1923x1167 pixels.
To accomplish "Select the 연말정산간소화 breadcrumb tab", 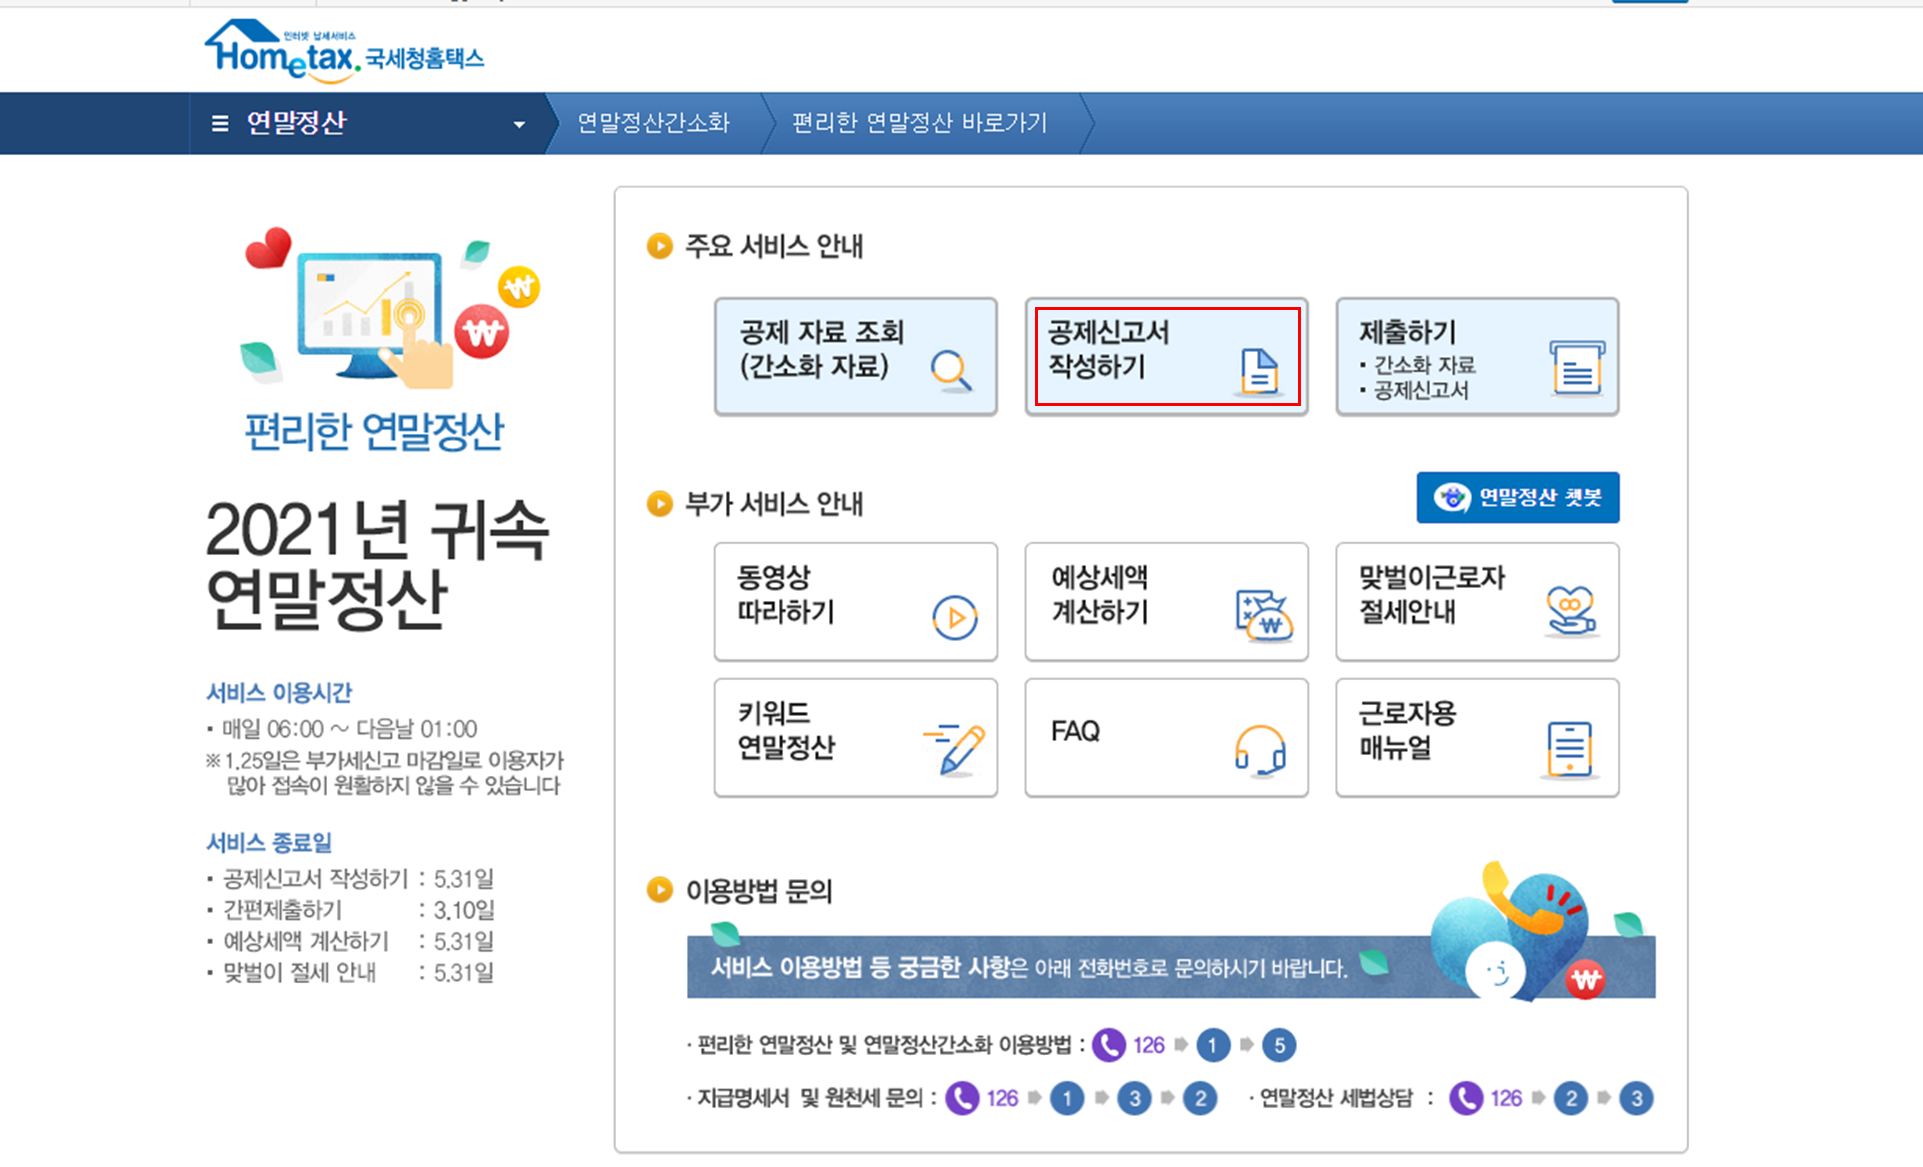I will pyautogui.click(x=653, y=123).
